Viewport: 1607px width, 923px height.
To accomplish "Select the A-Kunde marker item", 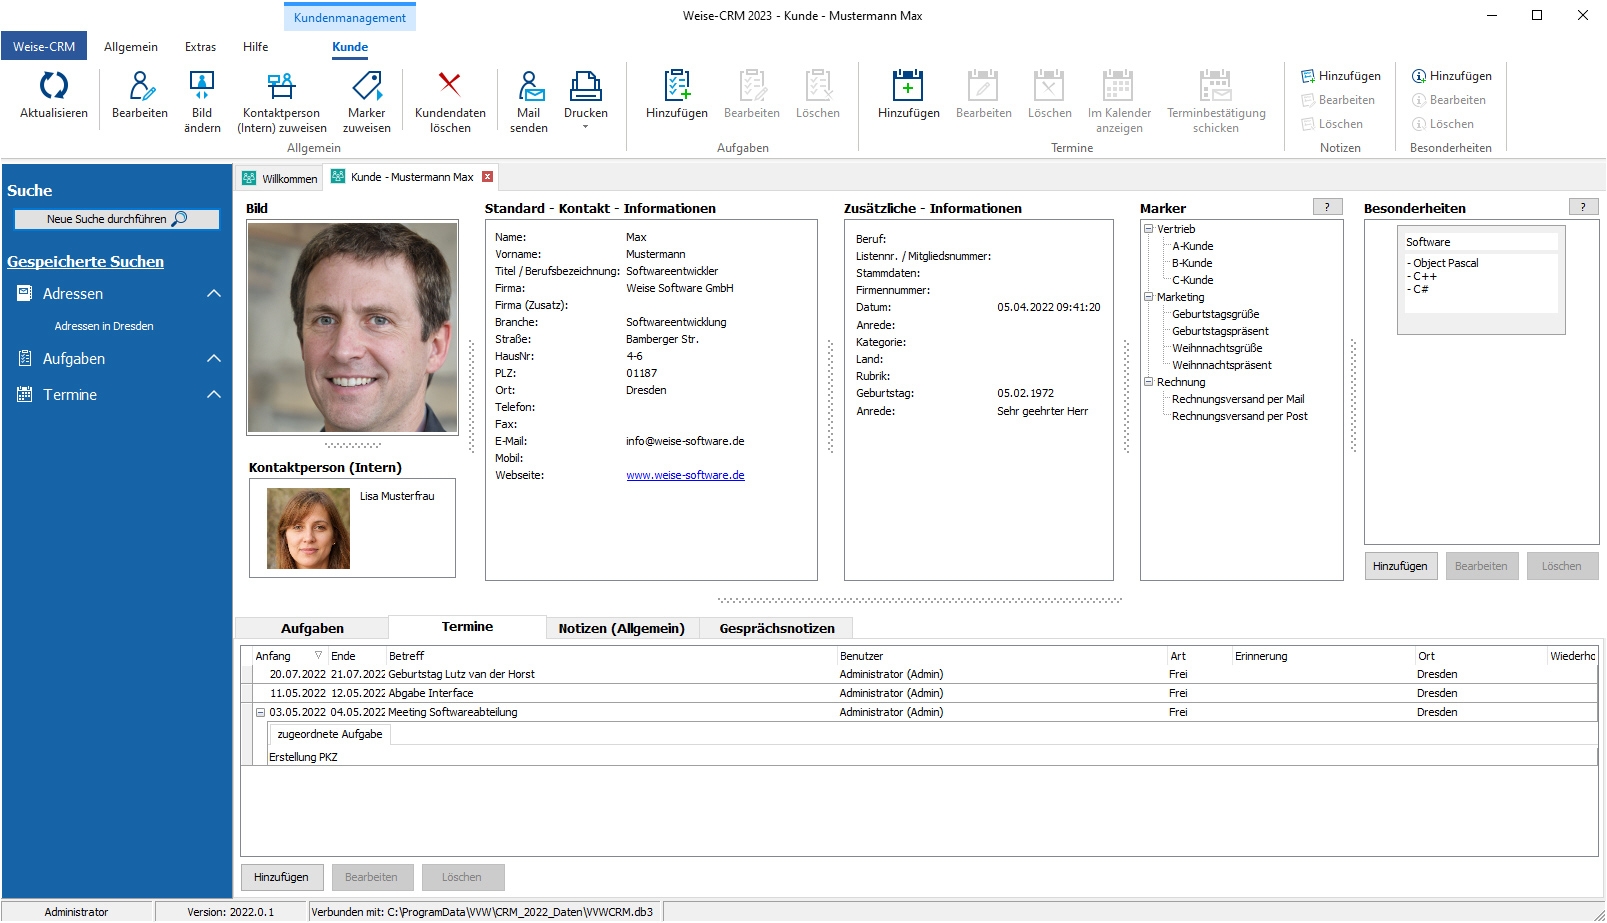I will (1192, 246).
